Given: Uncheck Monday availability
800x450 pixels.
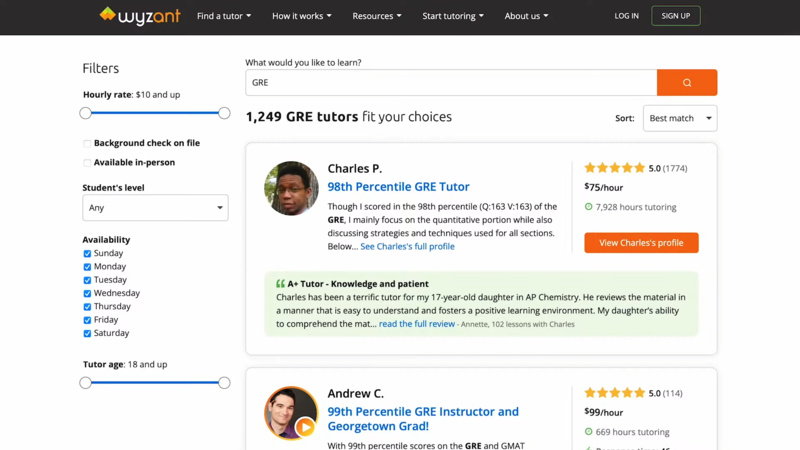Looking at the screenshot, I should [87, 267].
